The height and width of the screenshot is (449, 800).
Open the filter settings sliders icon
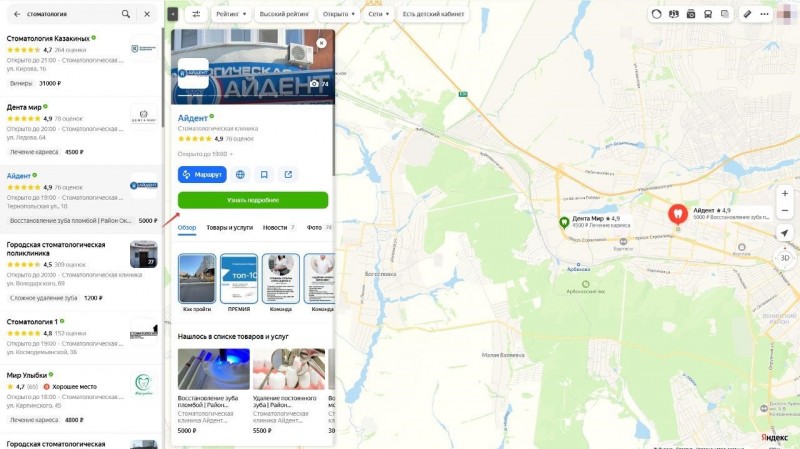coord(196,14)
